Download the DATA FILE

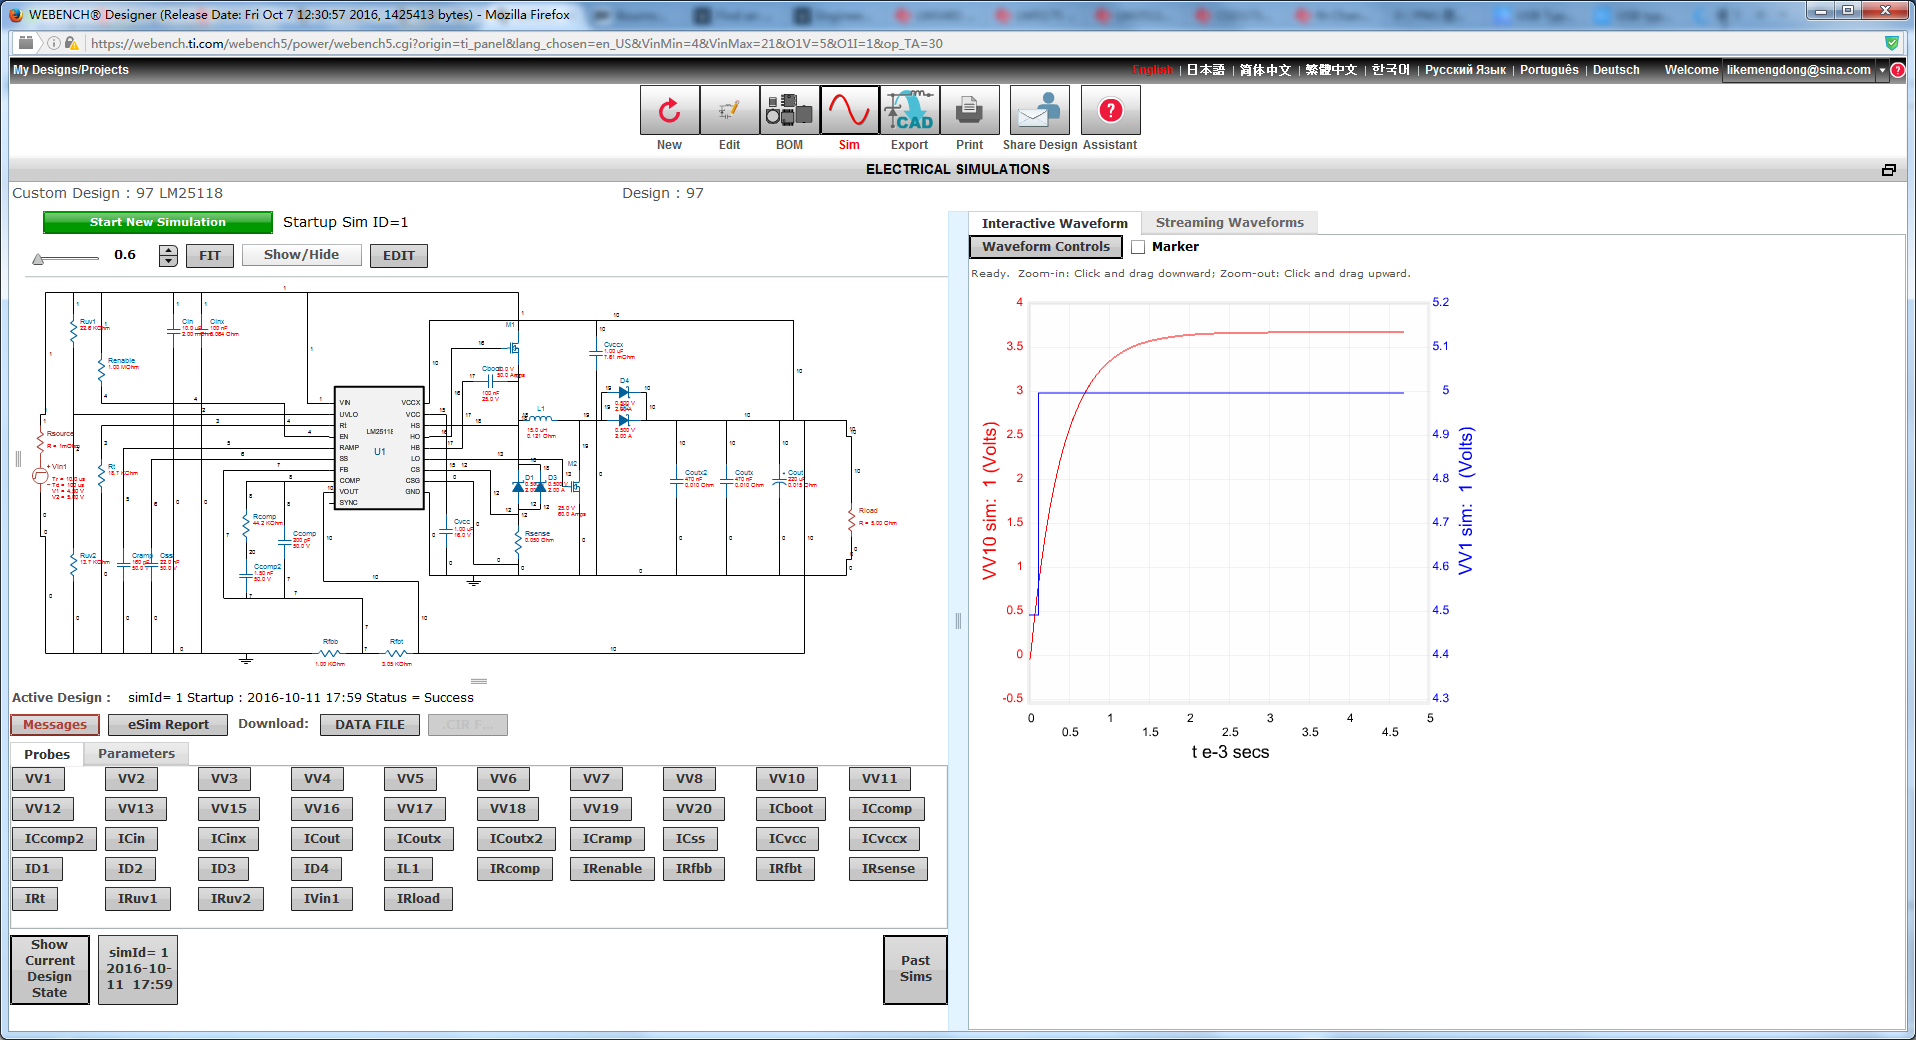click(369, 725)
